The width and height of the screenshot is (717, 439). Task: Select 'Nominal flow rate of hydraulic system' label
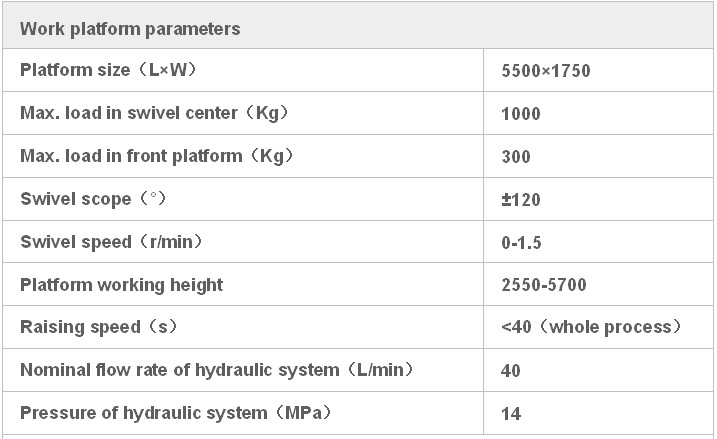tap(216, 371)
